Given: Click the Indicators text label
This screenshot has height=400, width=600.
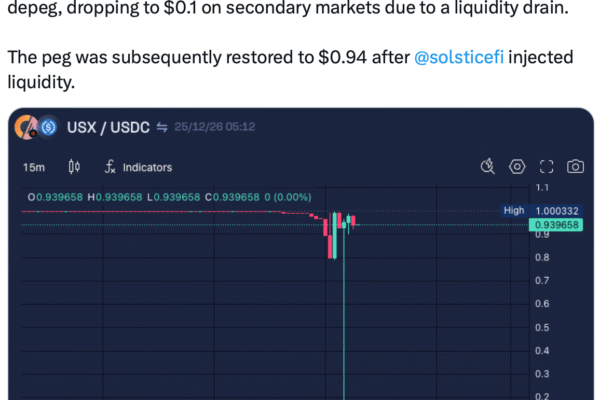Looking at the screenshot, I should point(147,167).
